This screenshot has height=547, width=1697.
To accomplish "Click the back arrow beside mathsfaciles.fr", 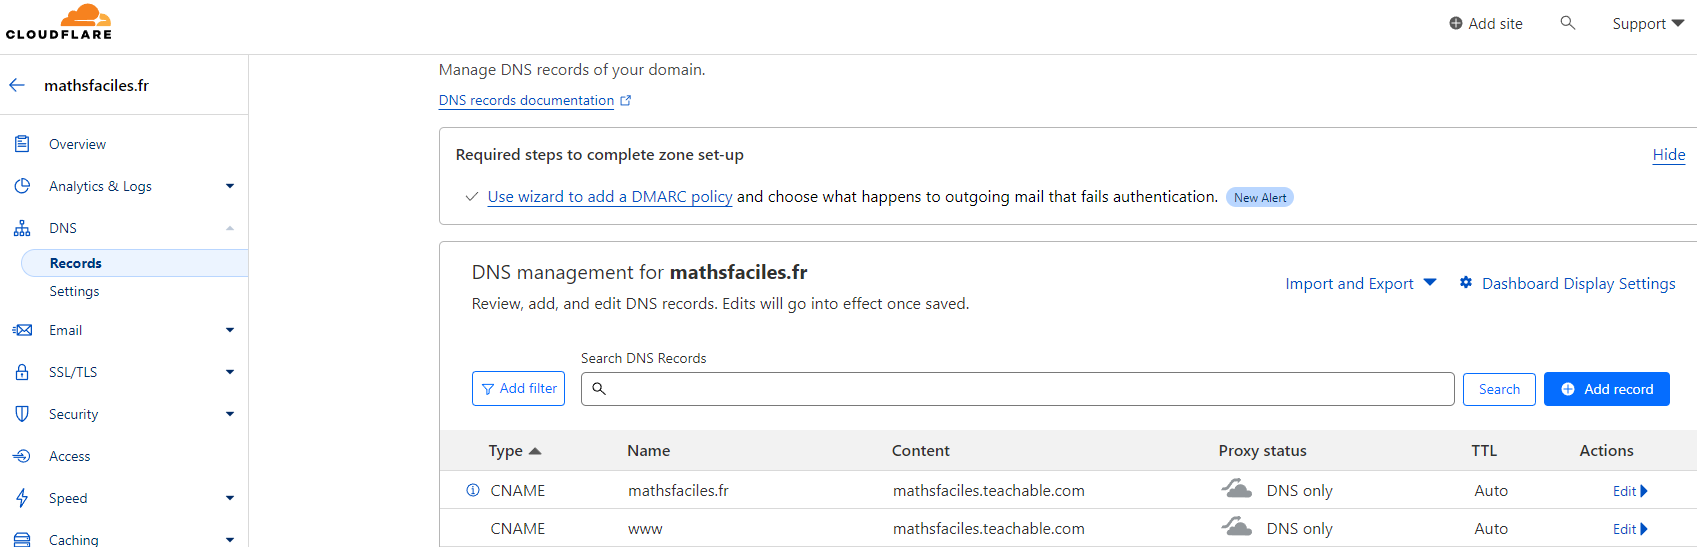I will point(17,85).
